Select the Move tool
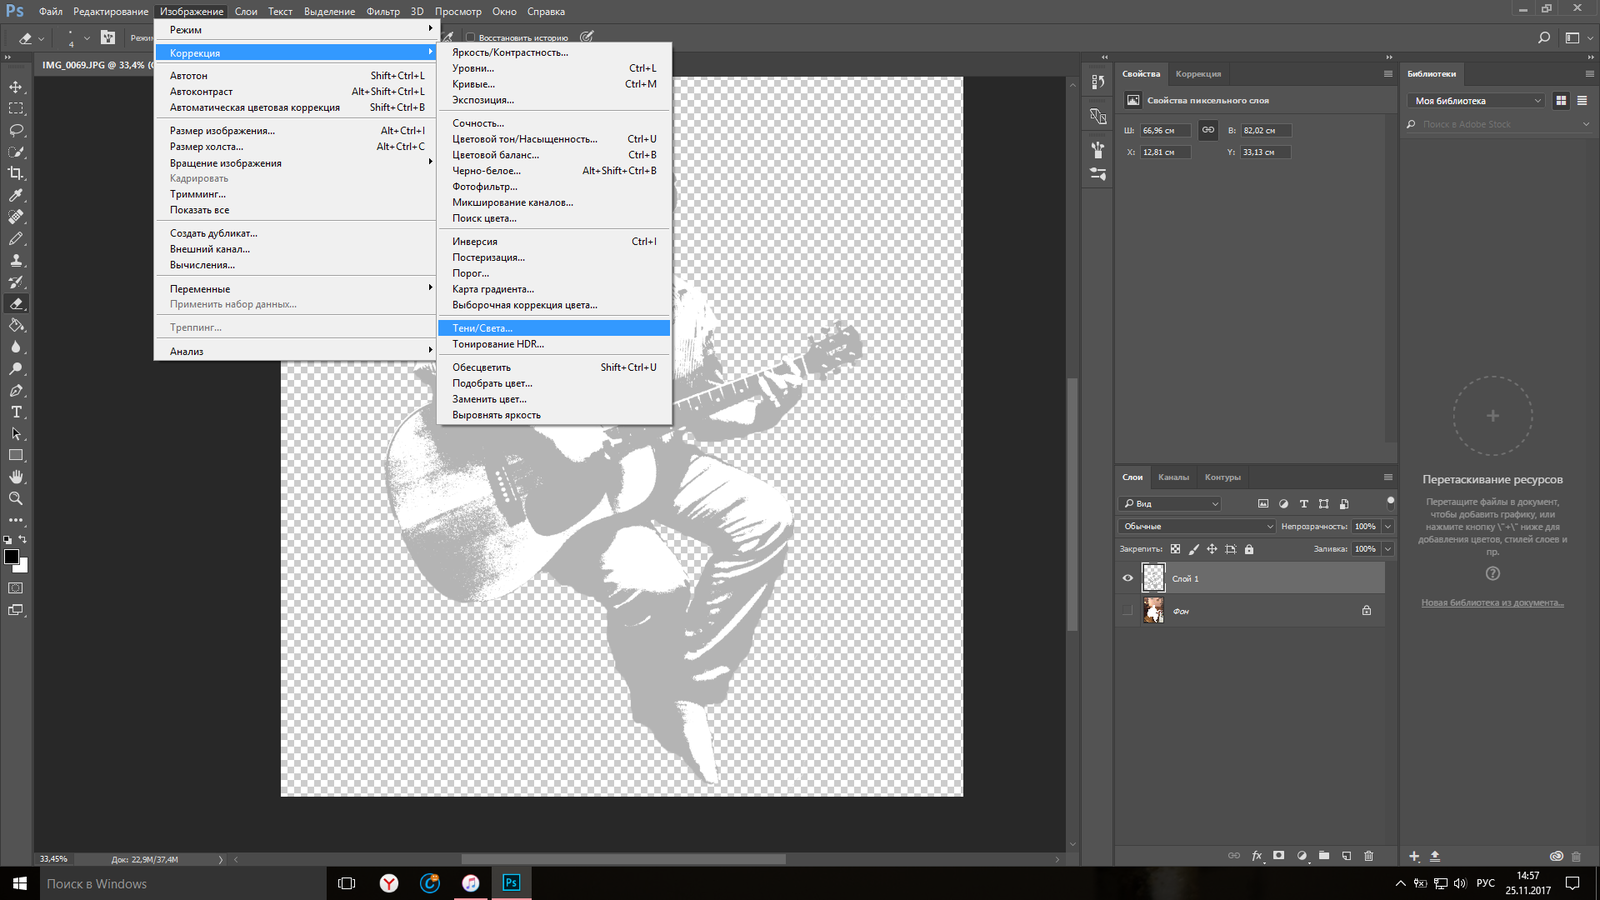The width and height of the screenshot is (1600, 900). [16, 87]
